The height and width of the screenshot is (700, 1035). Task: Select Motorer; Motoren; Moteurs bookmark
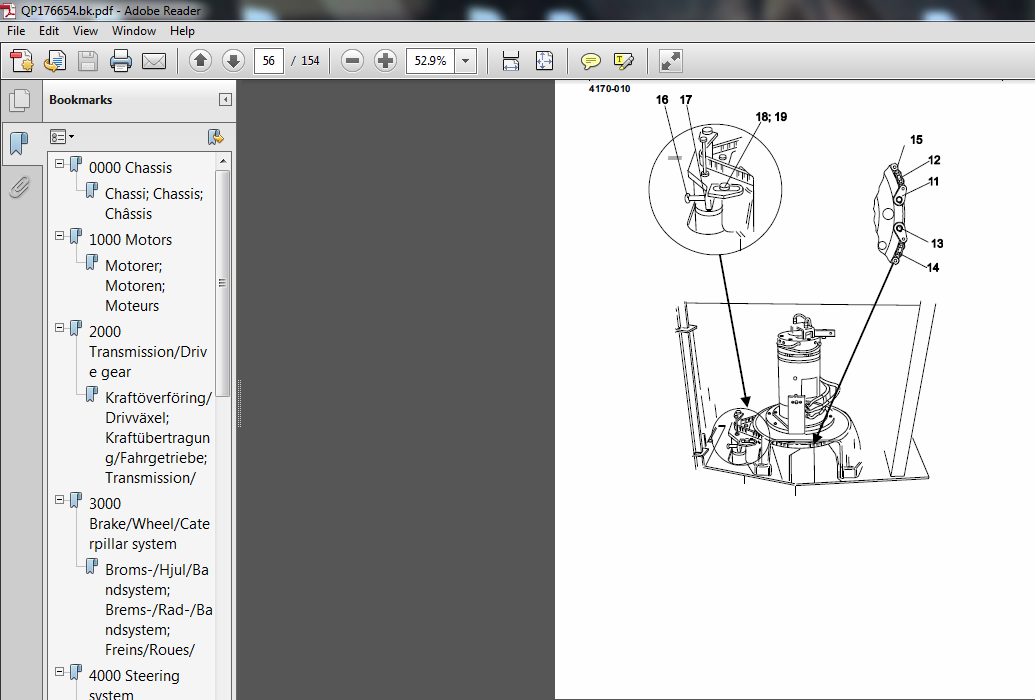[135, 285]
